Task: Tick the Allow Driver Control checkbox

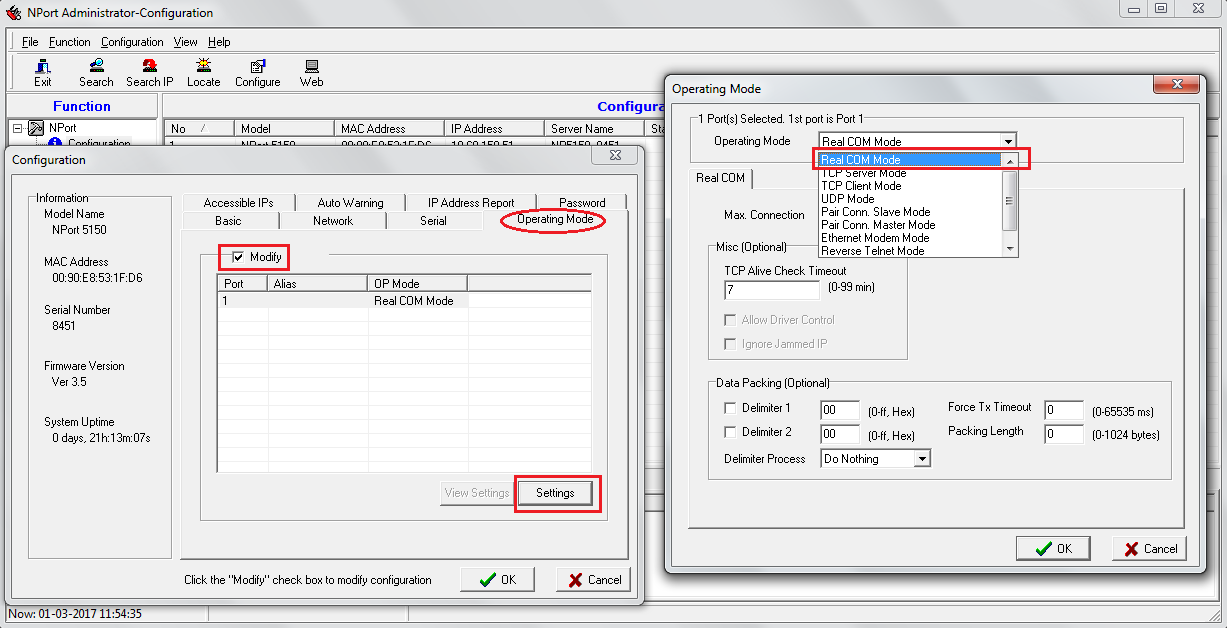Action: [x=730, y=320]
